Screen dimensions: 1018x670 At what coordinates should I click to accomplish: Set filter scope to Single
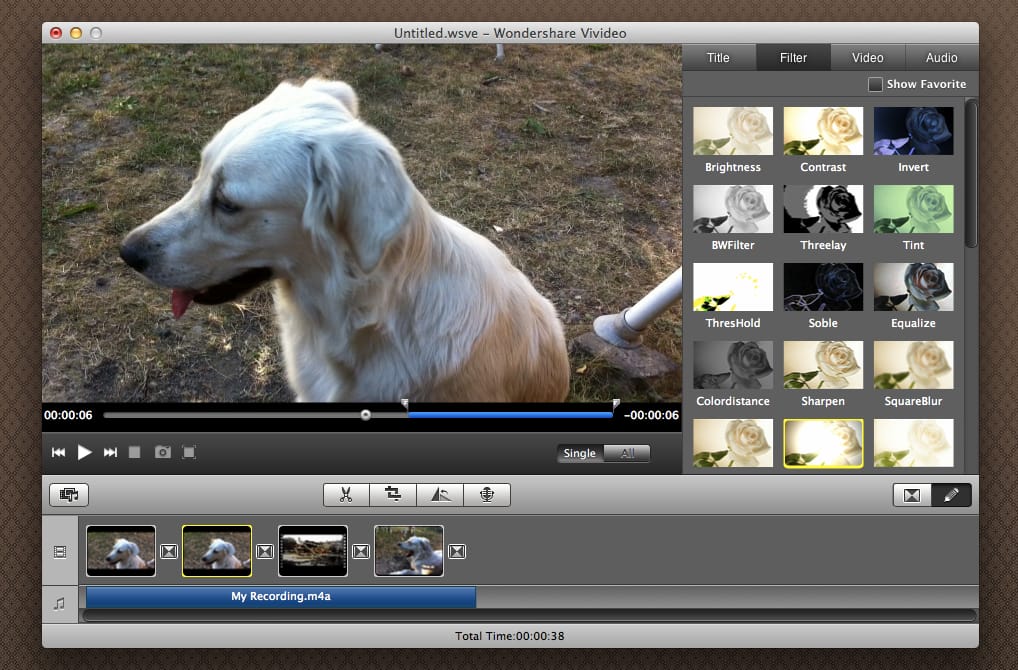(x=580, y=453)
